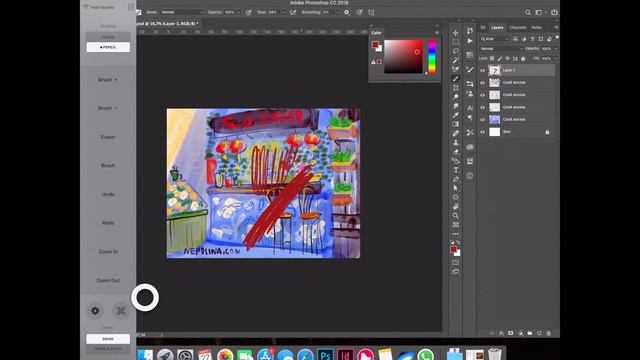Open left sidebar settings gear
The height and width of the screenshot is (360, 640).
pos(95,311)
